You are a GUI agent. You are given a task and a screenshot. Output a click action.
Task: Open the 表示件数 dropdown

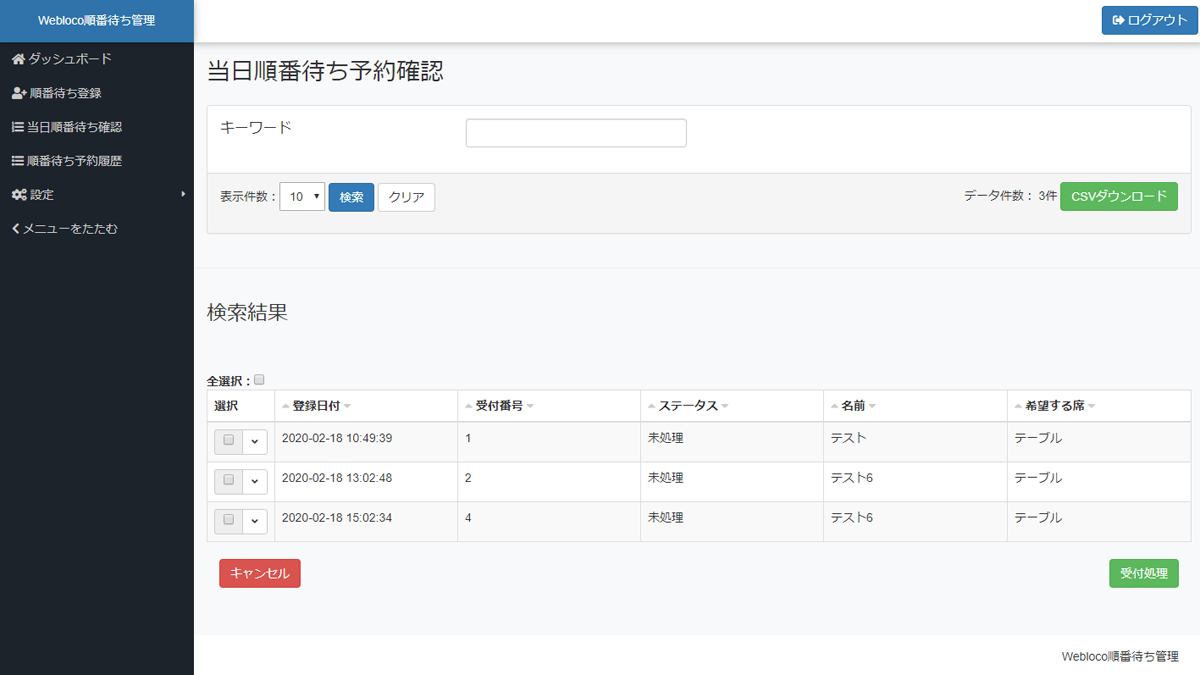coord(302,197)
